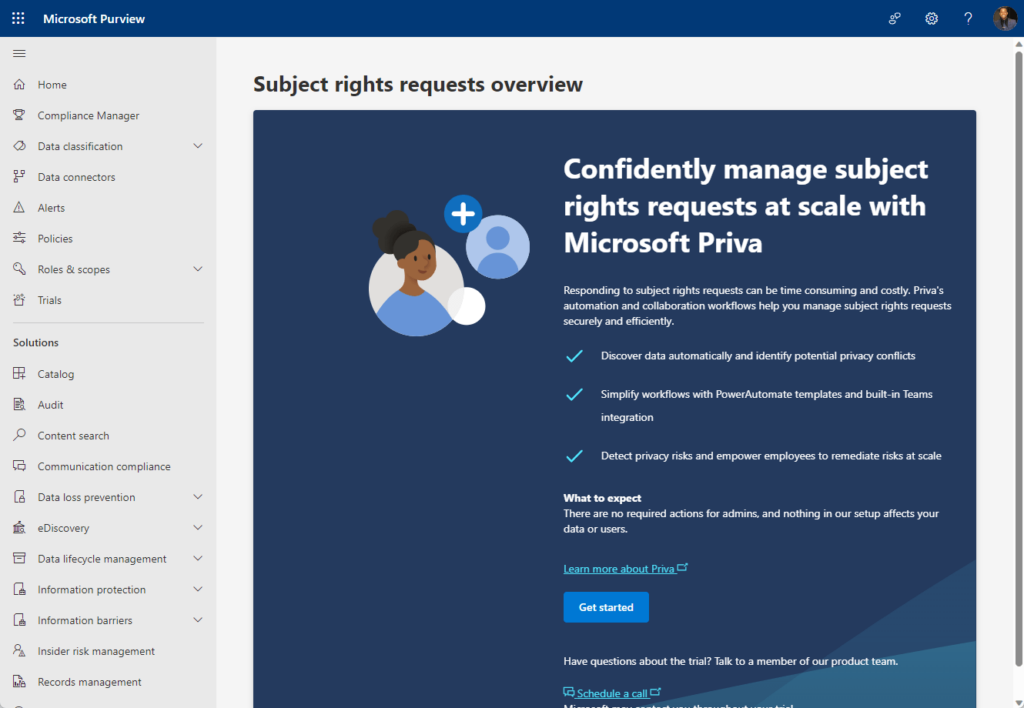
Task: Click the Information barriers icon
Action: point(20,620)
